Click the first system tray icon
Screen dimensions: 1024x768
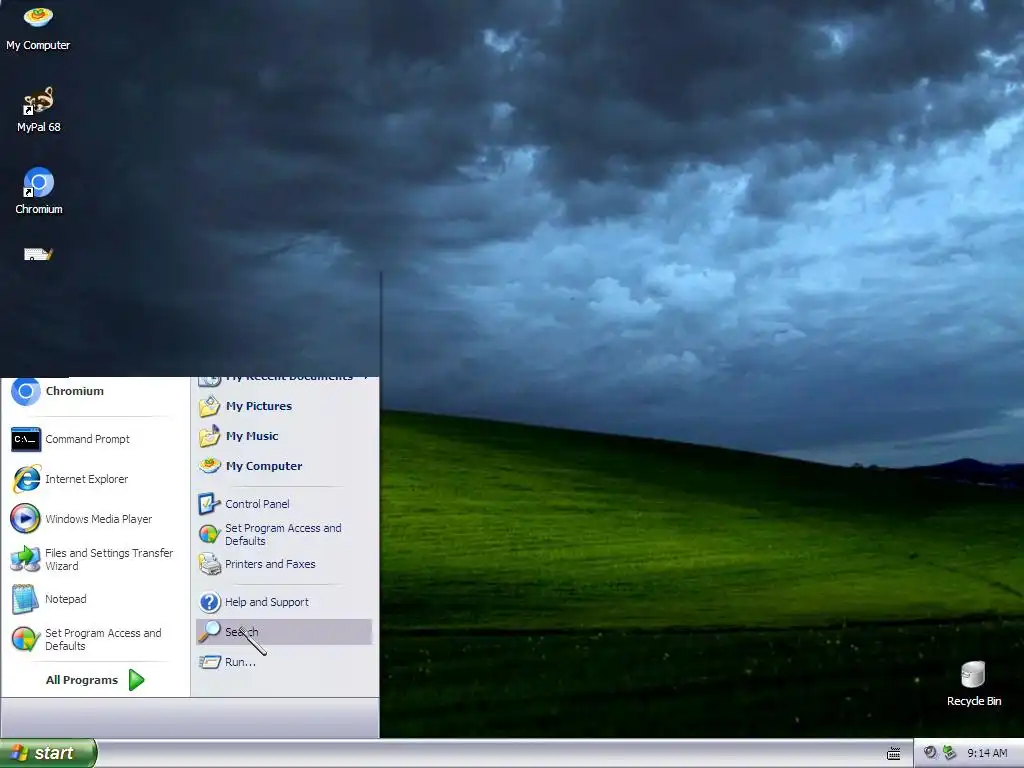930,753
